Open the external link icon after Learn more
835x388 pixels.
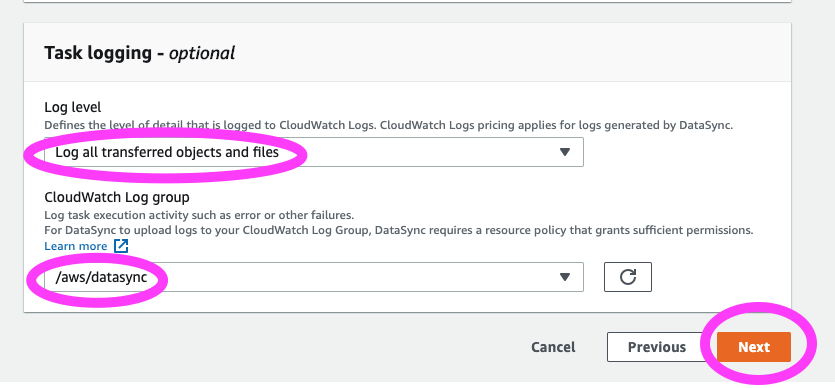pos(121,246)
